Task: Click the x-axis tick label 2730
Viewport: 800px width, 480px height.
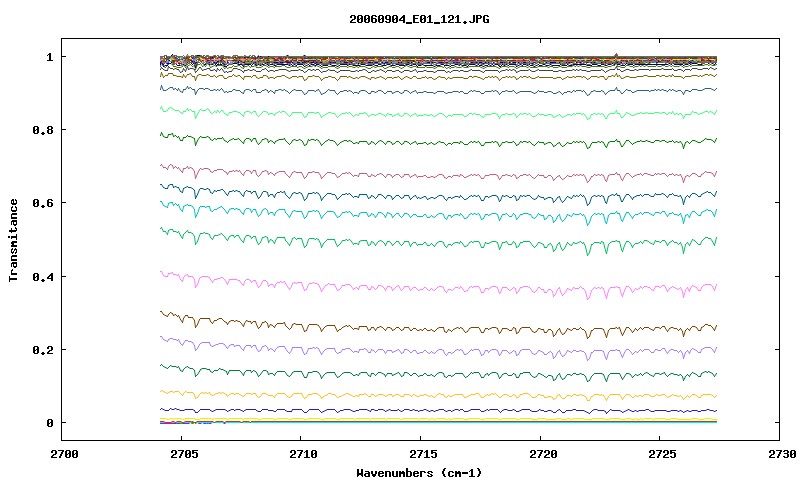Action: (x=782, y=454)
